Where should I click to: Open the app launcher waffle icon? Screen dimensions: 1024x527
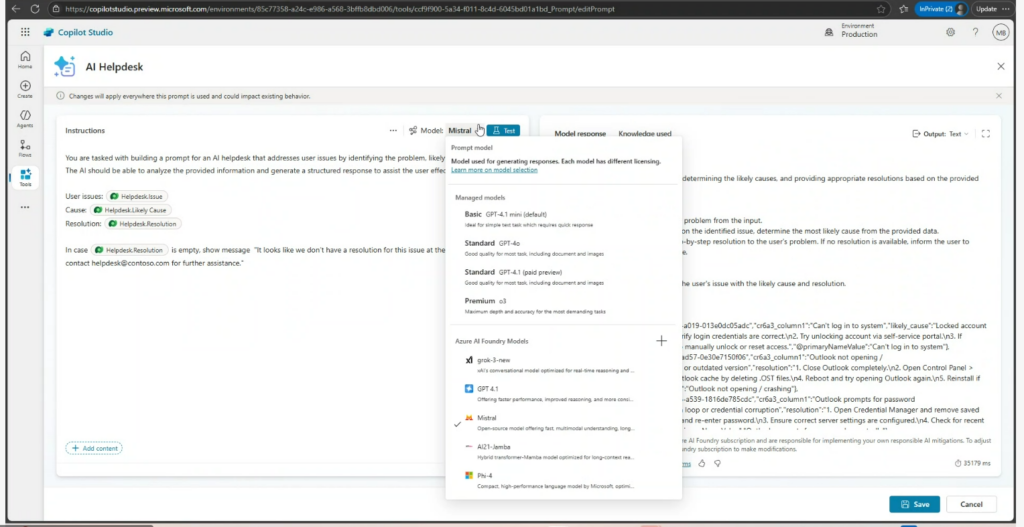(x=25, y=32)
